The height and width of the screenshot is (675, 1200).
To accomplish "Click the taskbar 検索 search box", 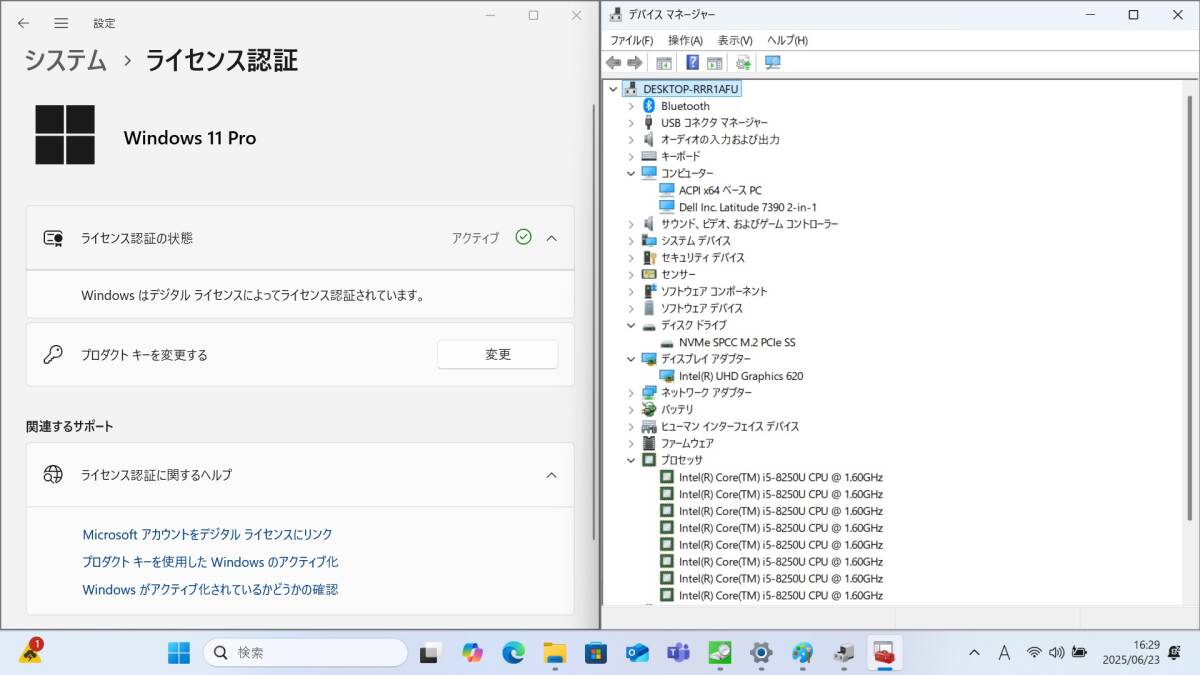I will [305, 653].
